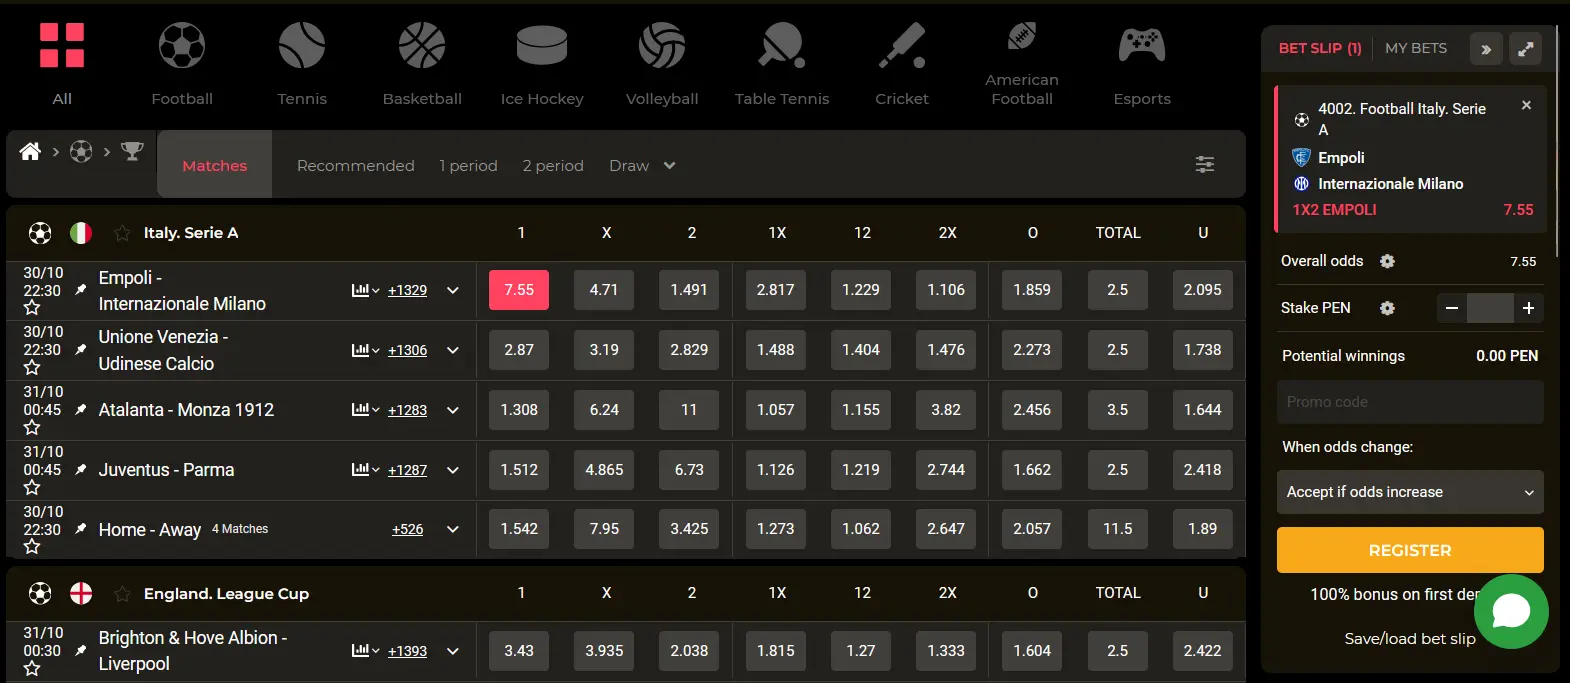Open +1306 more markets for Venezia match
Image resolution: width=1570 pixels, height=683 pixels.
pyautogui.click(x=407, y=350)
